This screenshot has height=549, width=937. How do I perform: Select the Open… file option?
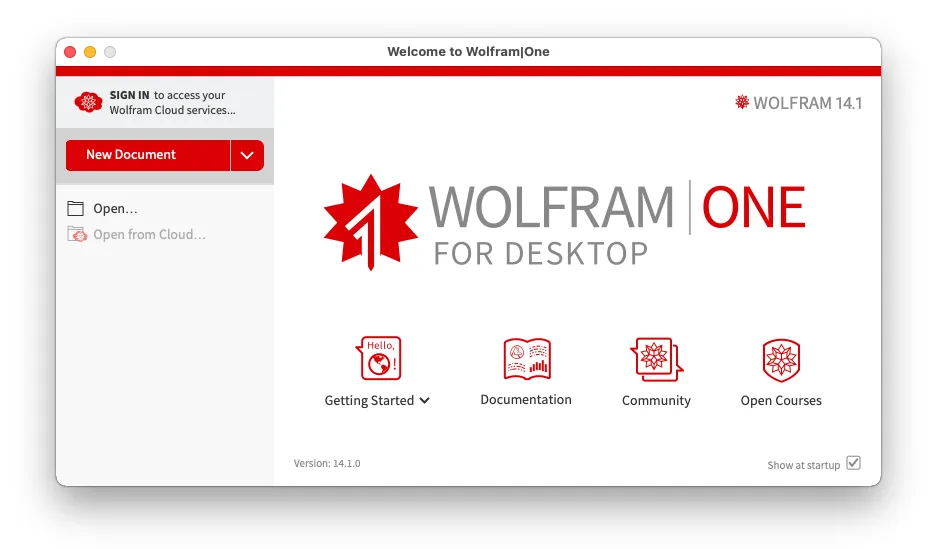pyautogui.click(x=115, y=208)
